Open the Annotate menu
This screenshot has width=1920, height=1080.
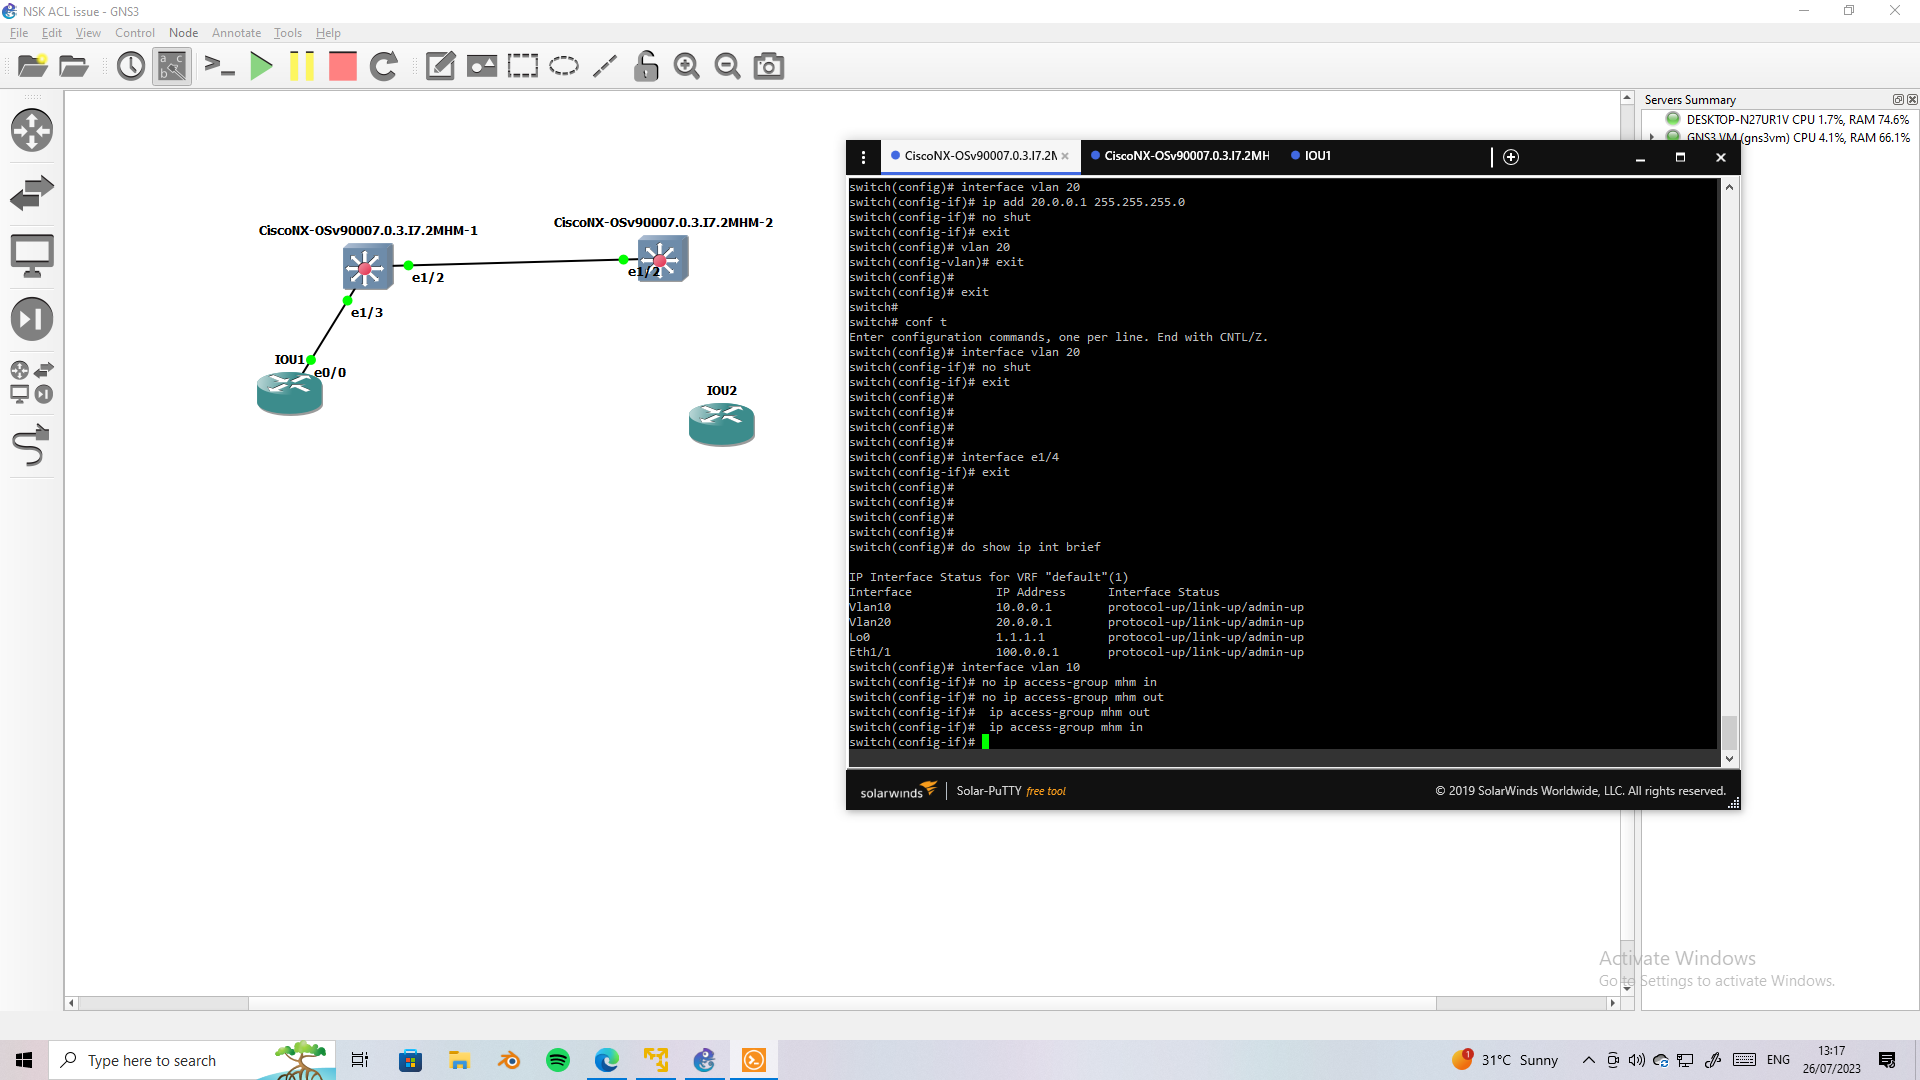tap(236, 32)
